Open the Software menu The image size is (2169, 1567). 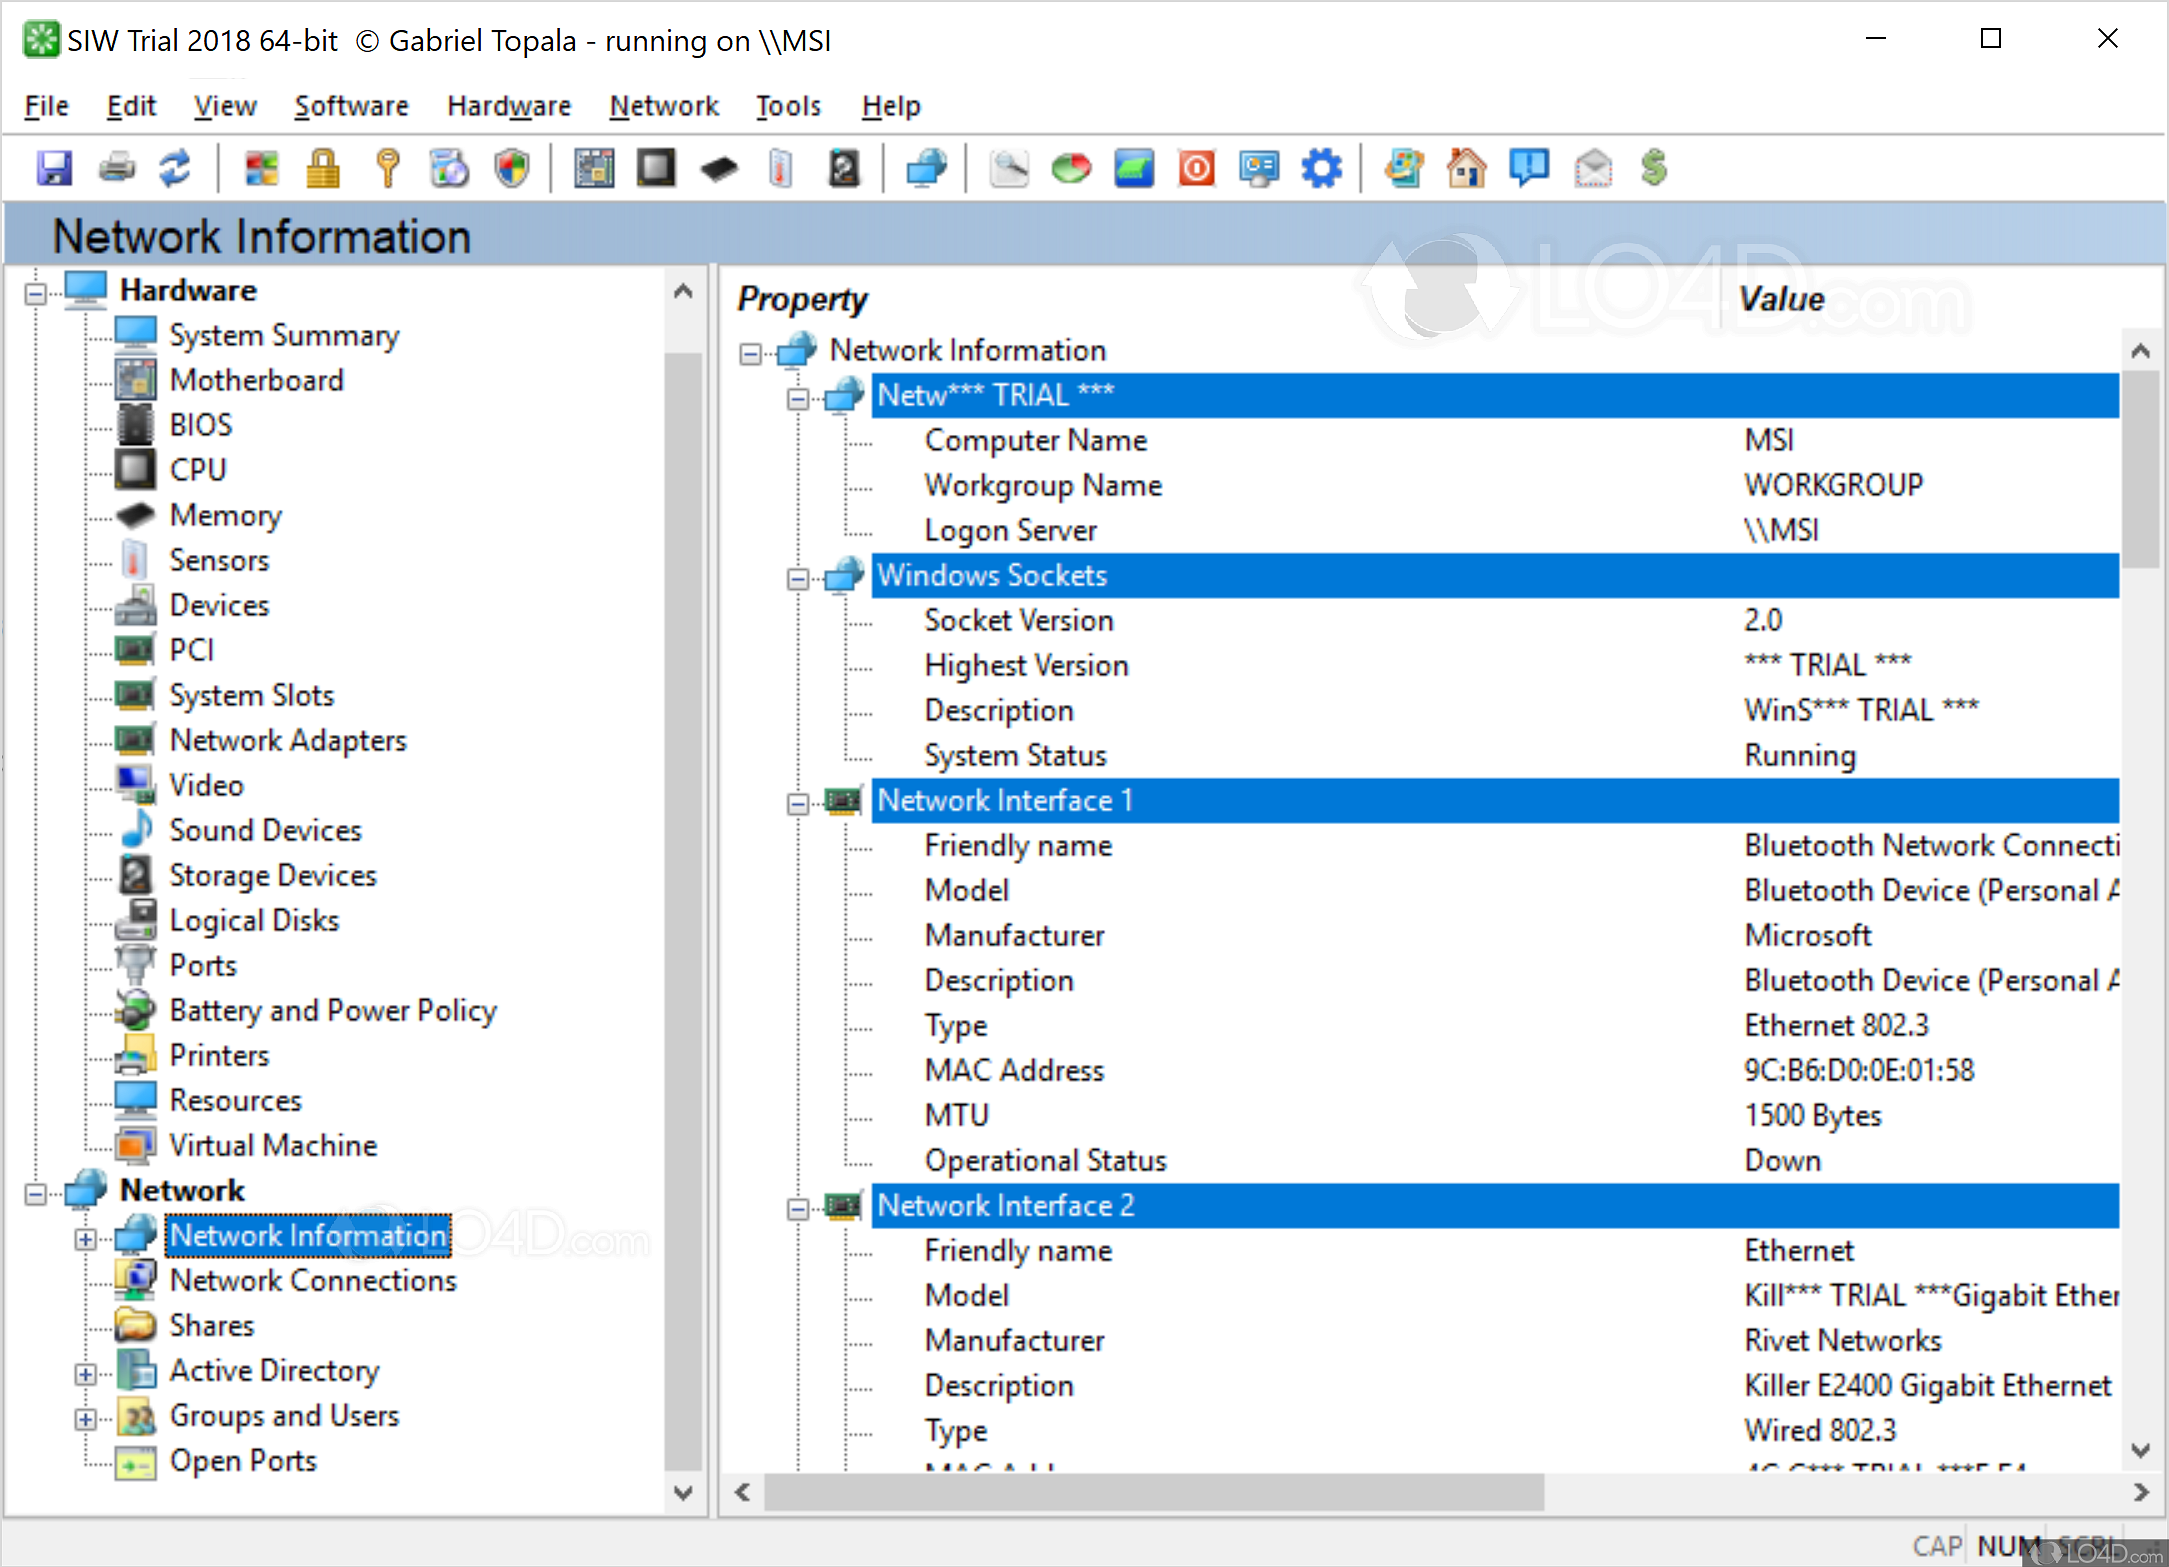tap(351, 106)
